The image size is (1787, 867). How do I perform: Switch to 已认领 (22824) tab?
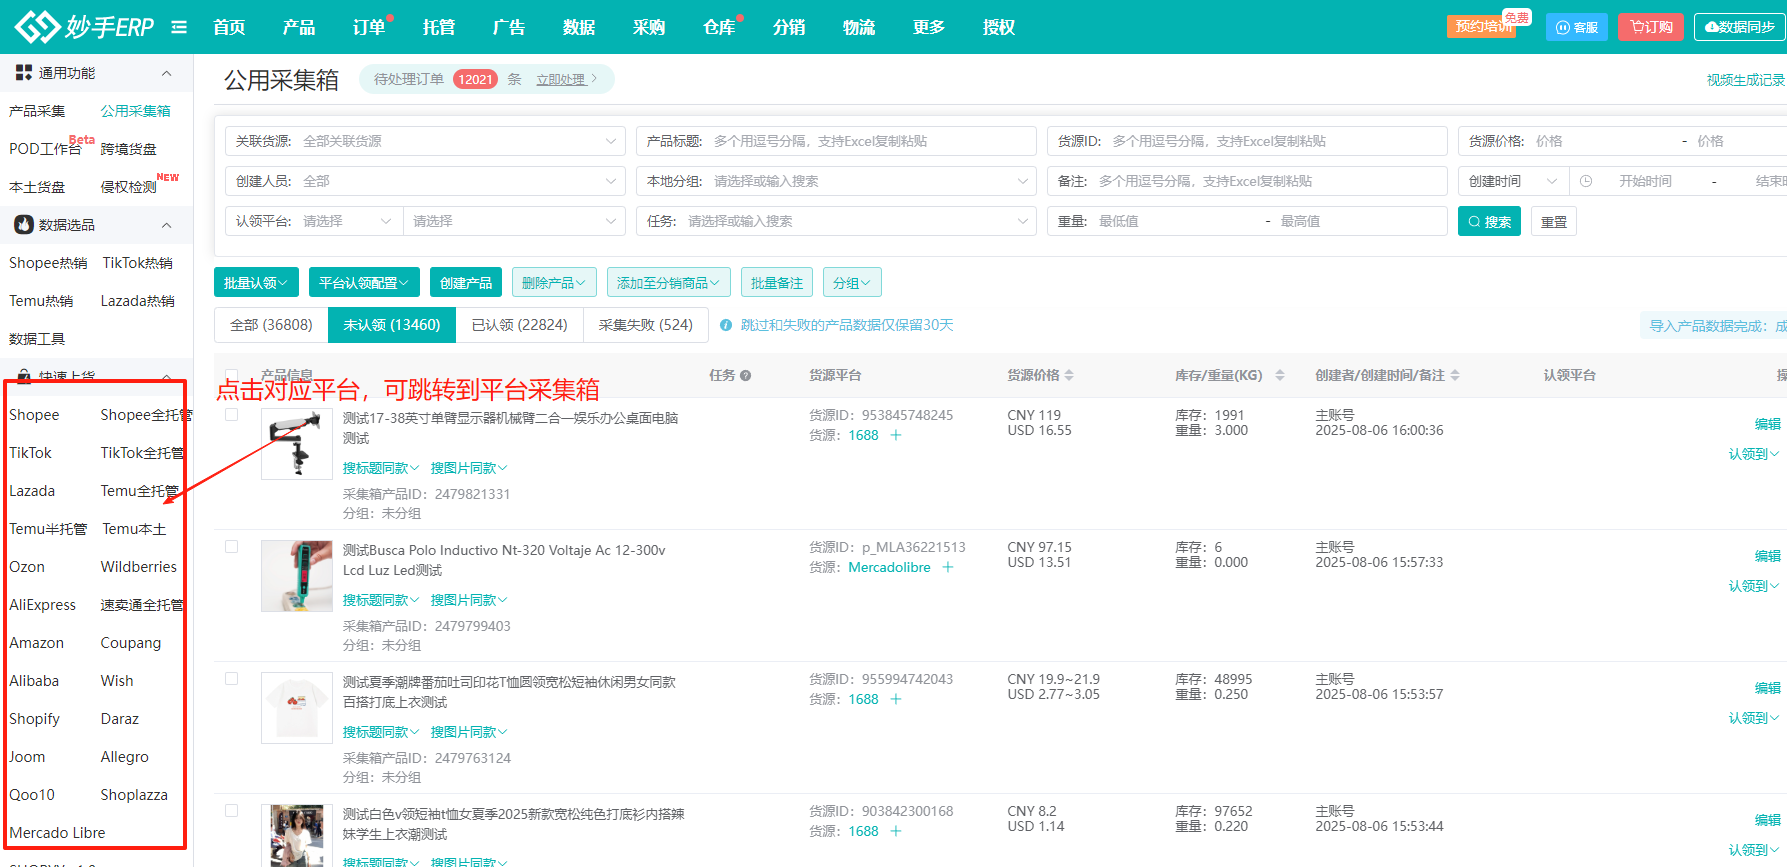(520, 325)
